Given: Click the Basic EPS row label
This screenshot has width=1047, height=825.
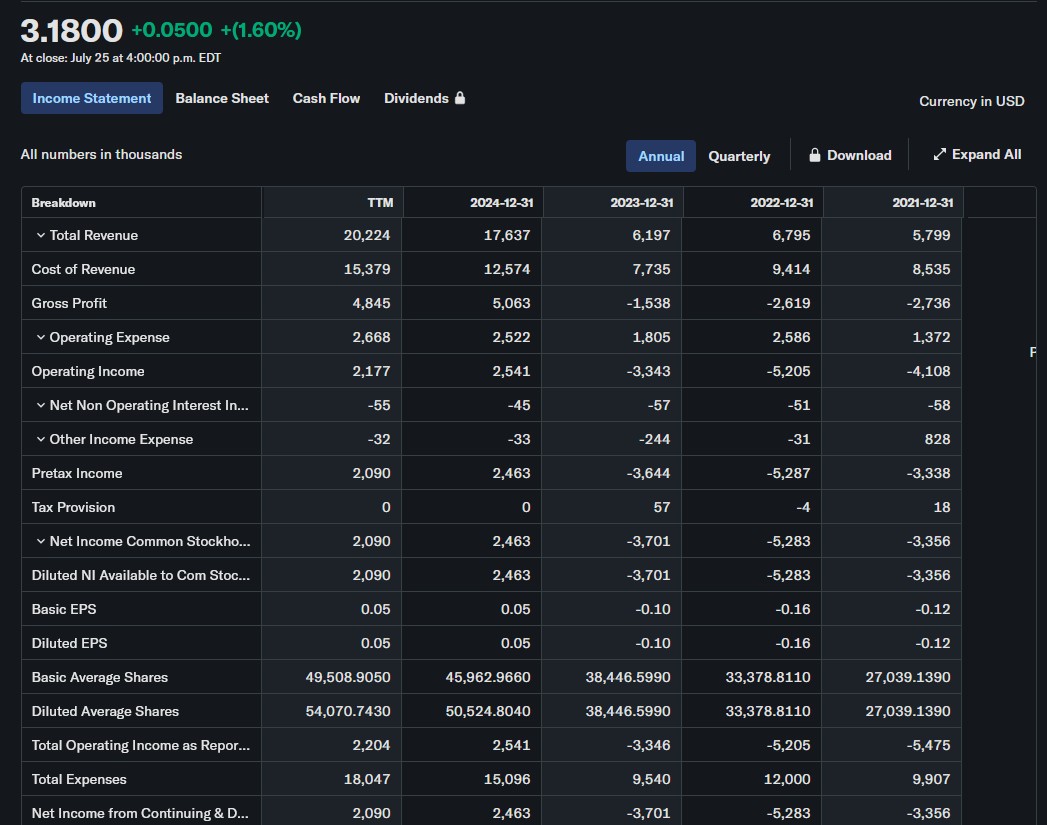Looking at the screenshot, I should [63, 609].
